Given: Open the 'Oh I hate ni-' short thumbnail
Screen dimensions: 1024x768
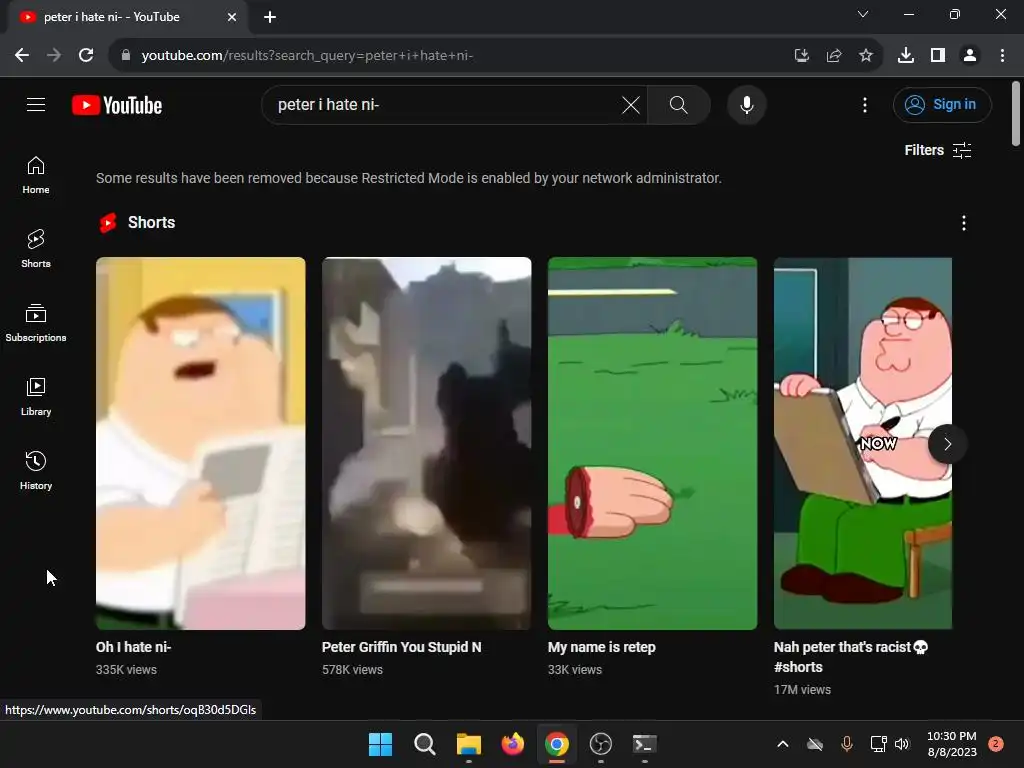Looking at the screenshot, I should tap(200, 443).
